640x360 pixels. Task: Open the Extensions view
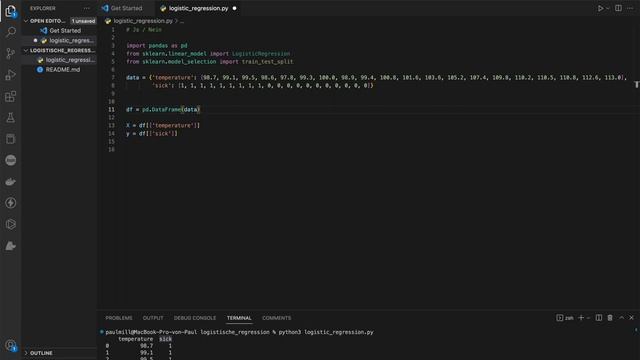11,97
